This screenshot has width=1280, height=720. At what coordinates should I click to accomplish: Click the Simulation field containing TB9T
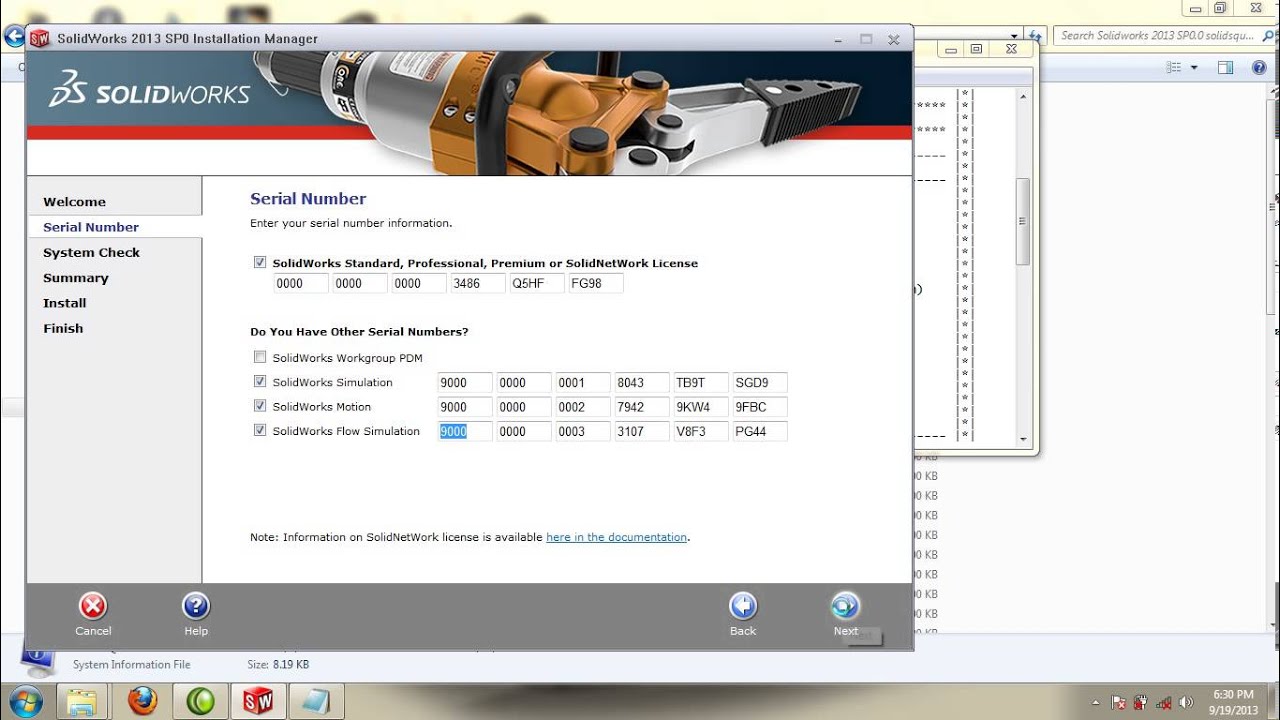(x=701, y=382)
